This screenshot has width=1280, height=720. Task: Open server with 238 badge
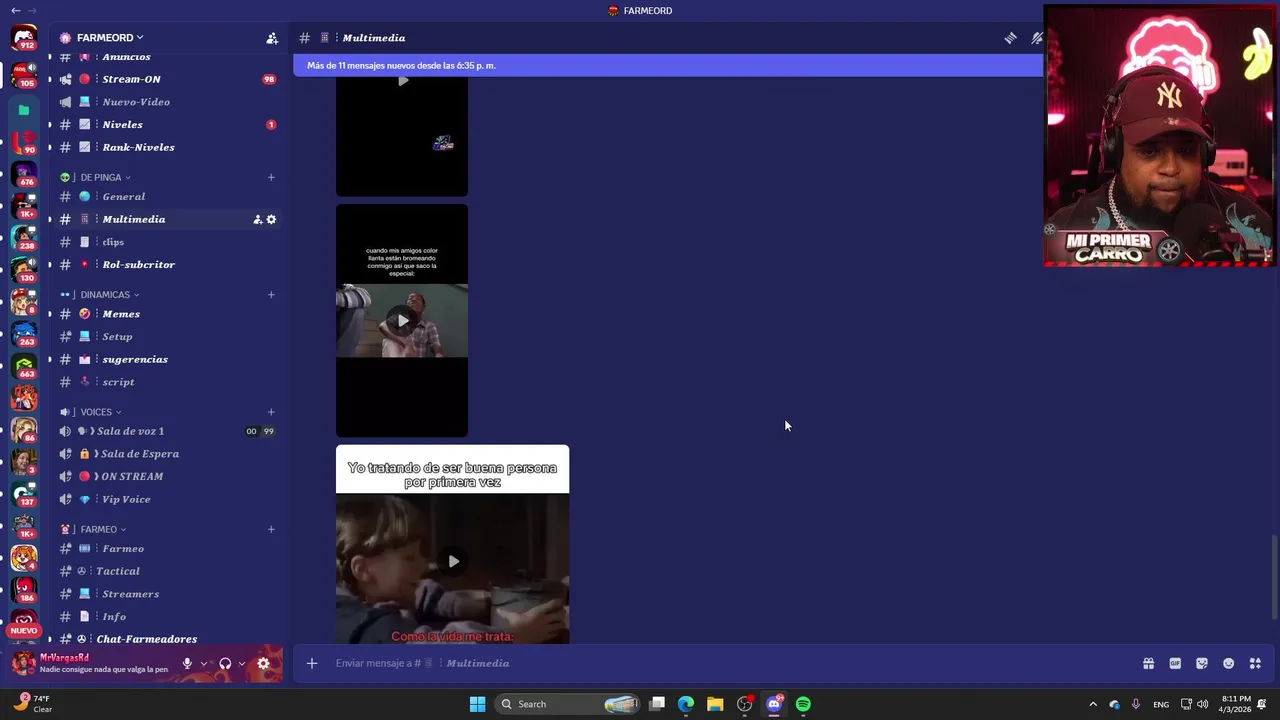point(24,238)
